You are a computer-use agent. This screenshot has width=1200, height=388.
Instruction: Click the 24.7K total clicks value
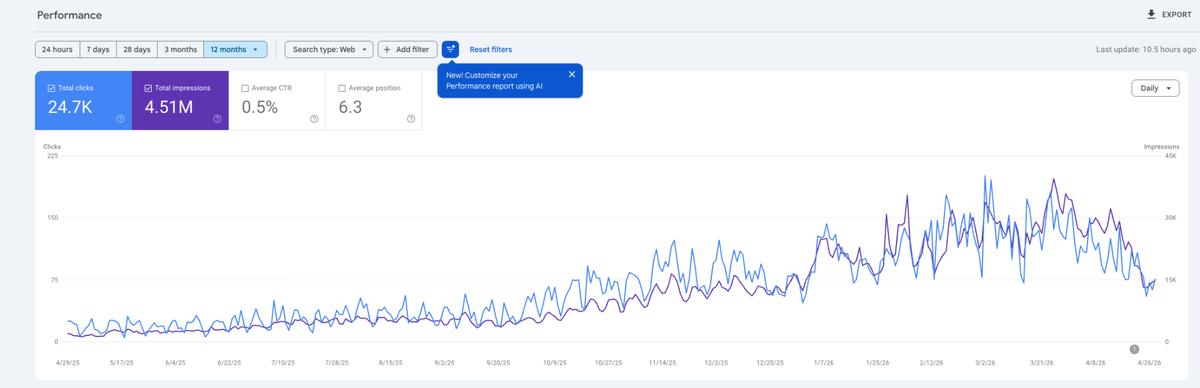pos(70,107)
